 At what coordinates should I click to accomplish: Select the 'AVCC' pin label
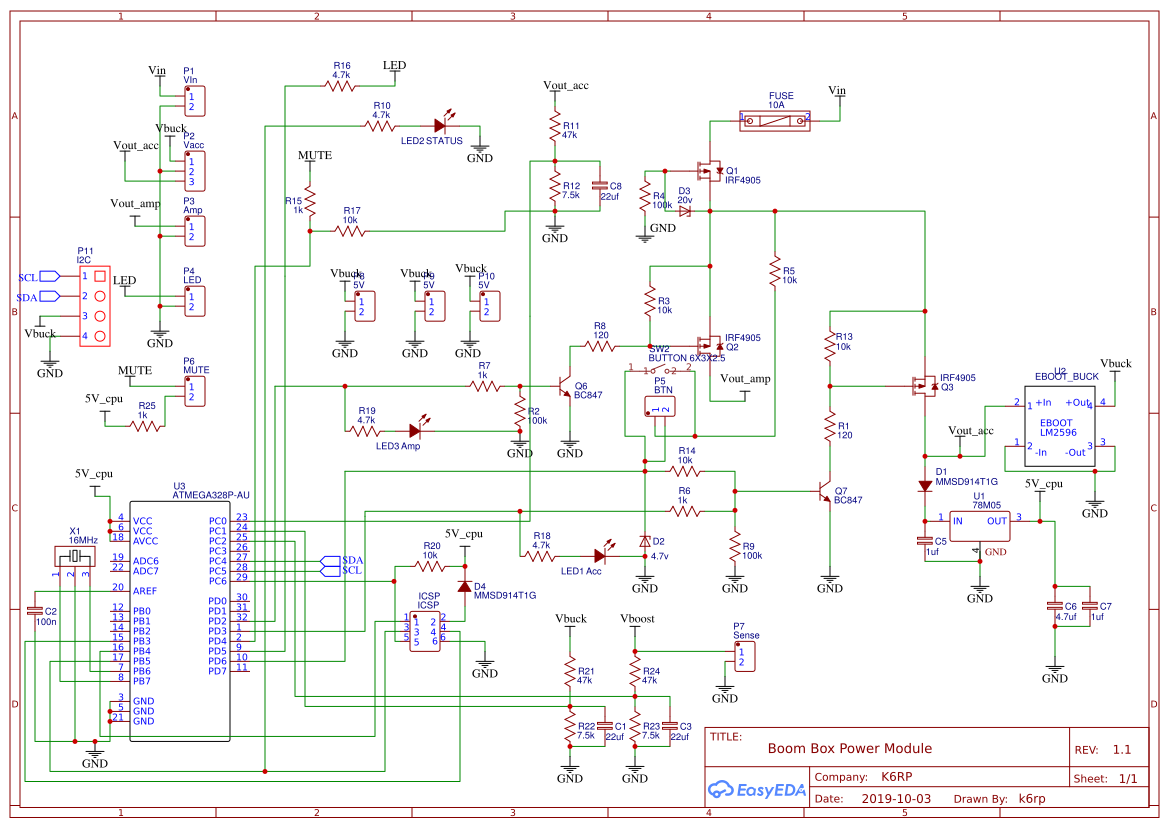pyautogui.click(x=145, y=541)
